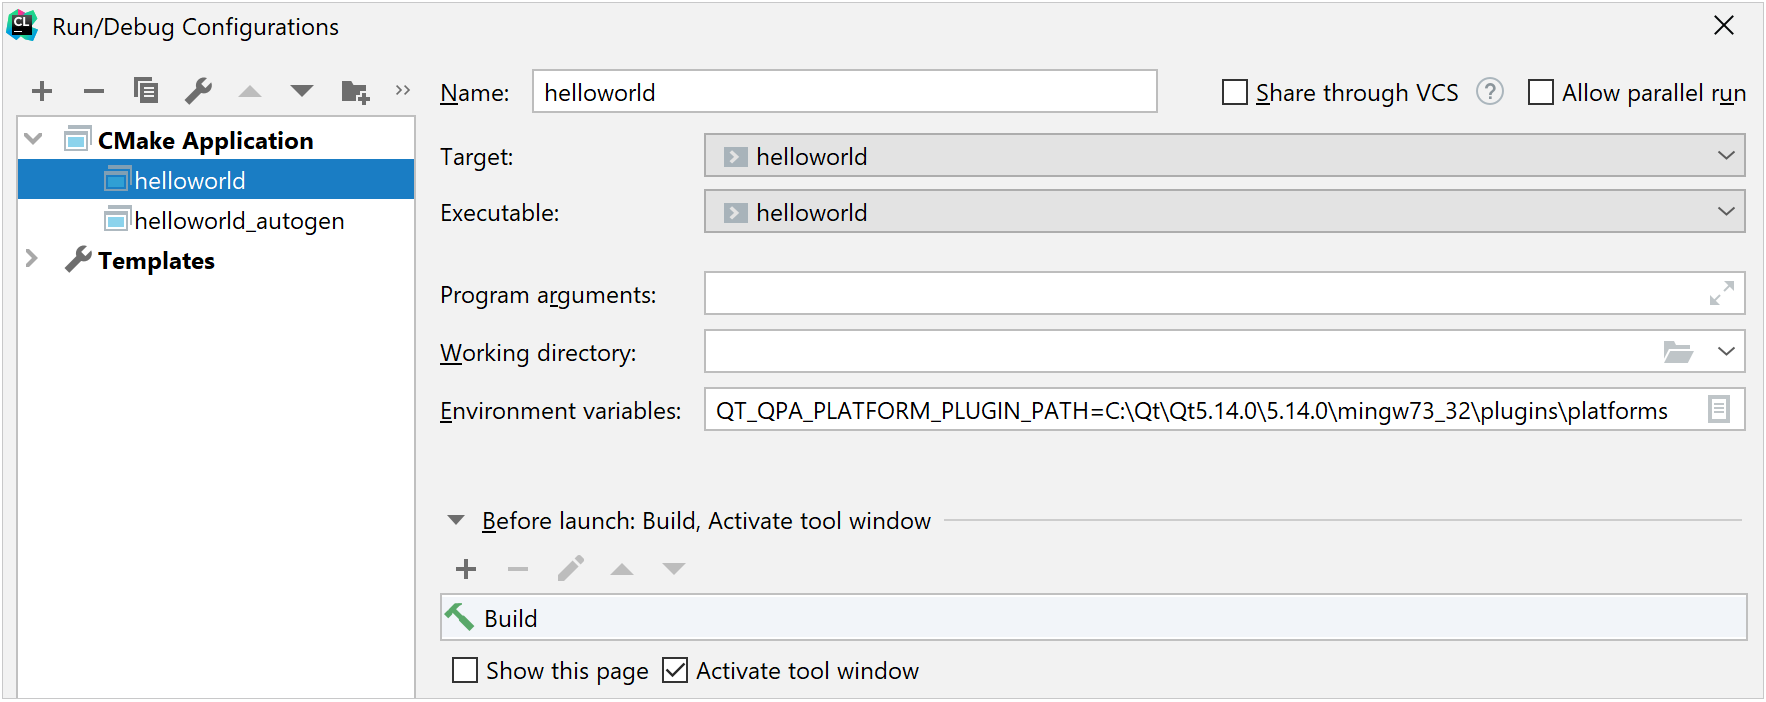Collapse the Before launch section

[x=456, y=520]
